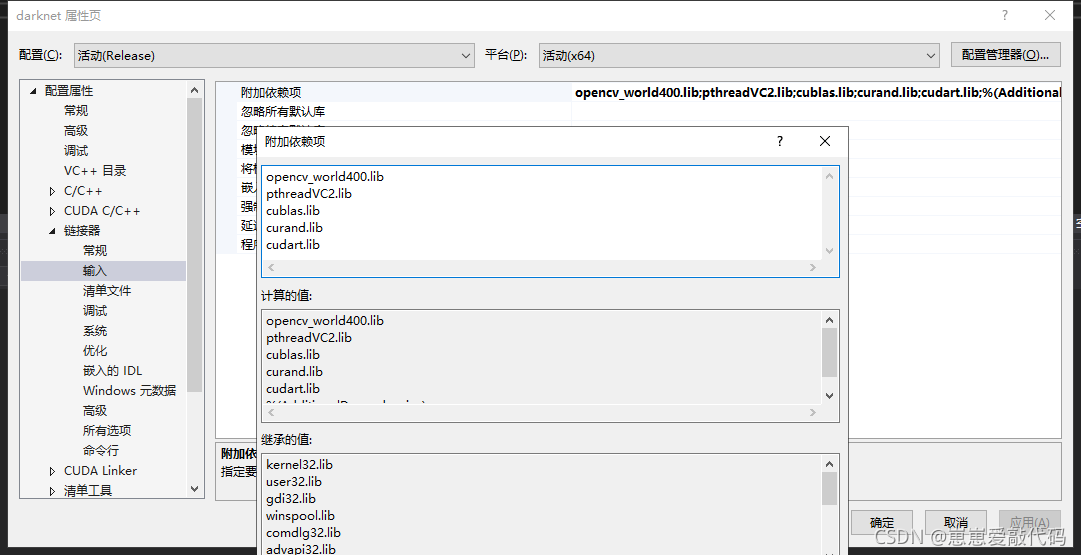
Task: Click cudart.lib in 计算的值 list
Action: tap(293, 389)
